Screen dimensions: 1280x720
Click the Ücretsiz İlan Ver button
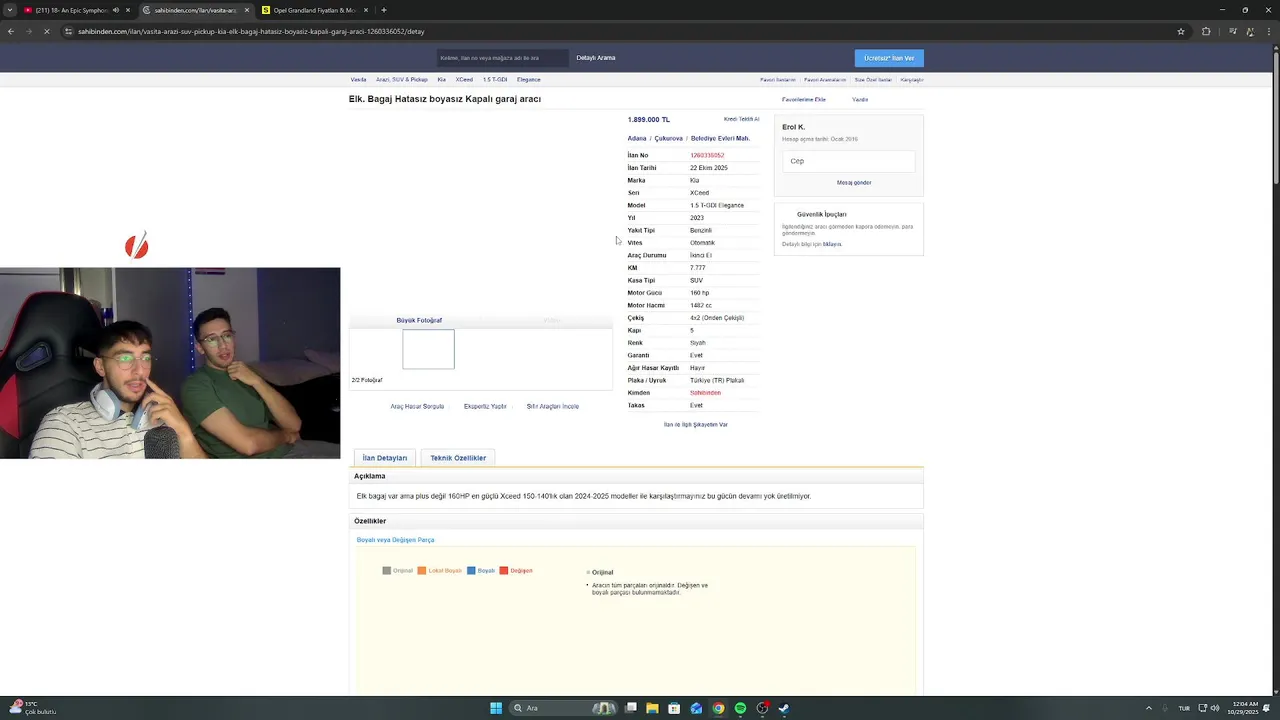(889, 58)
